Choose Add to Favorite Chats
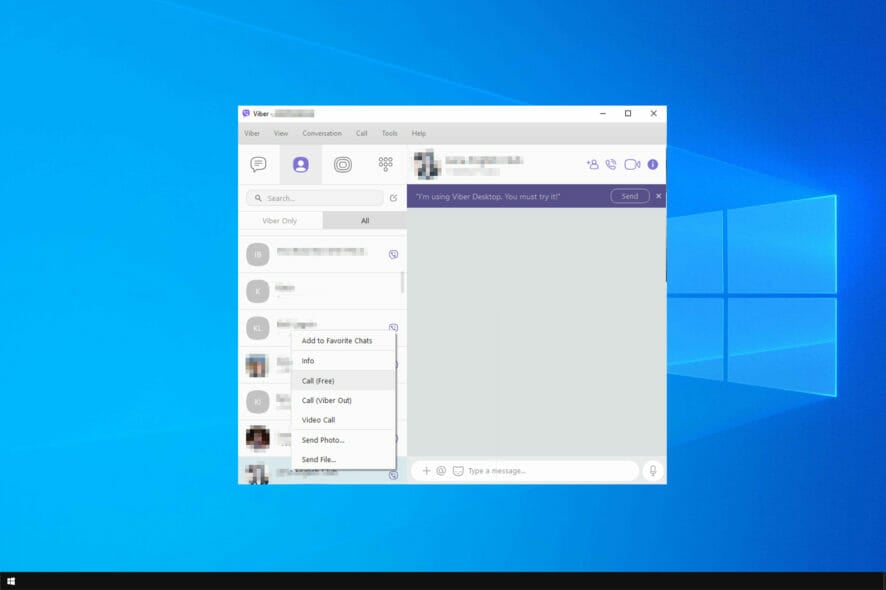Screen dimensions: 886x590 pyautogui.click(x=344, y=341)
